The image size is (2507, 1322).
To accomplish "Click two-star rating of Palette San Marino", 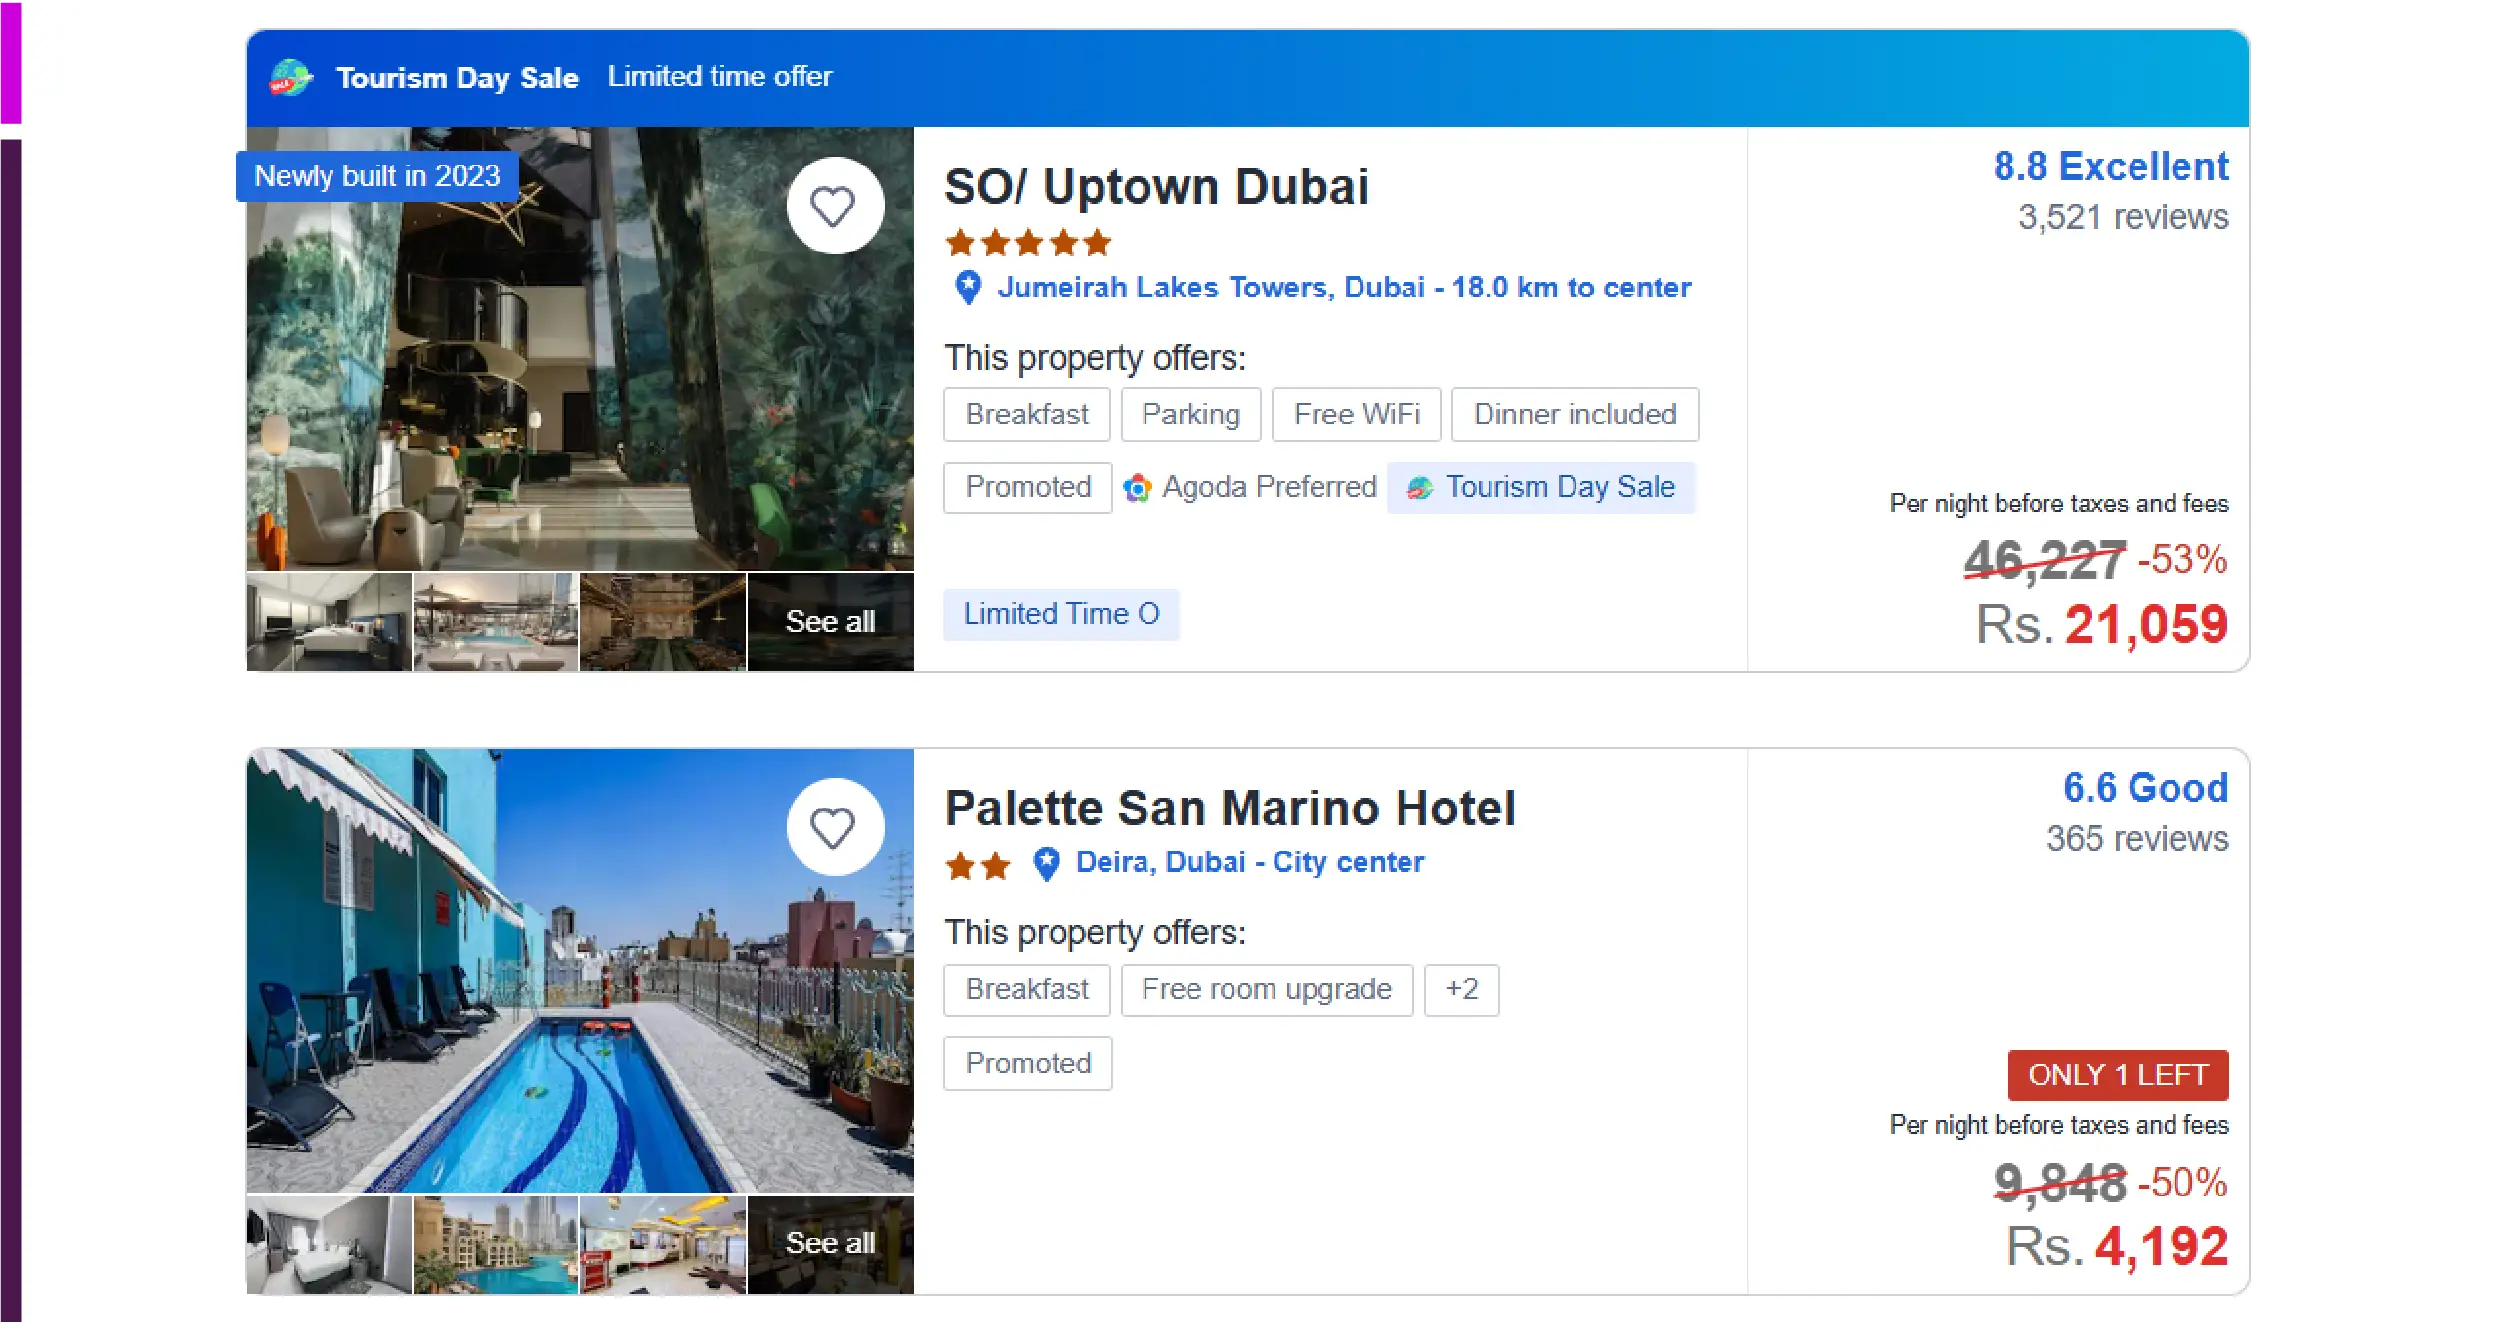I will (x=977, y=865).
